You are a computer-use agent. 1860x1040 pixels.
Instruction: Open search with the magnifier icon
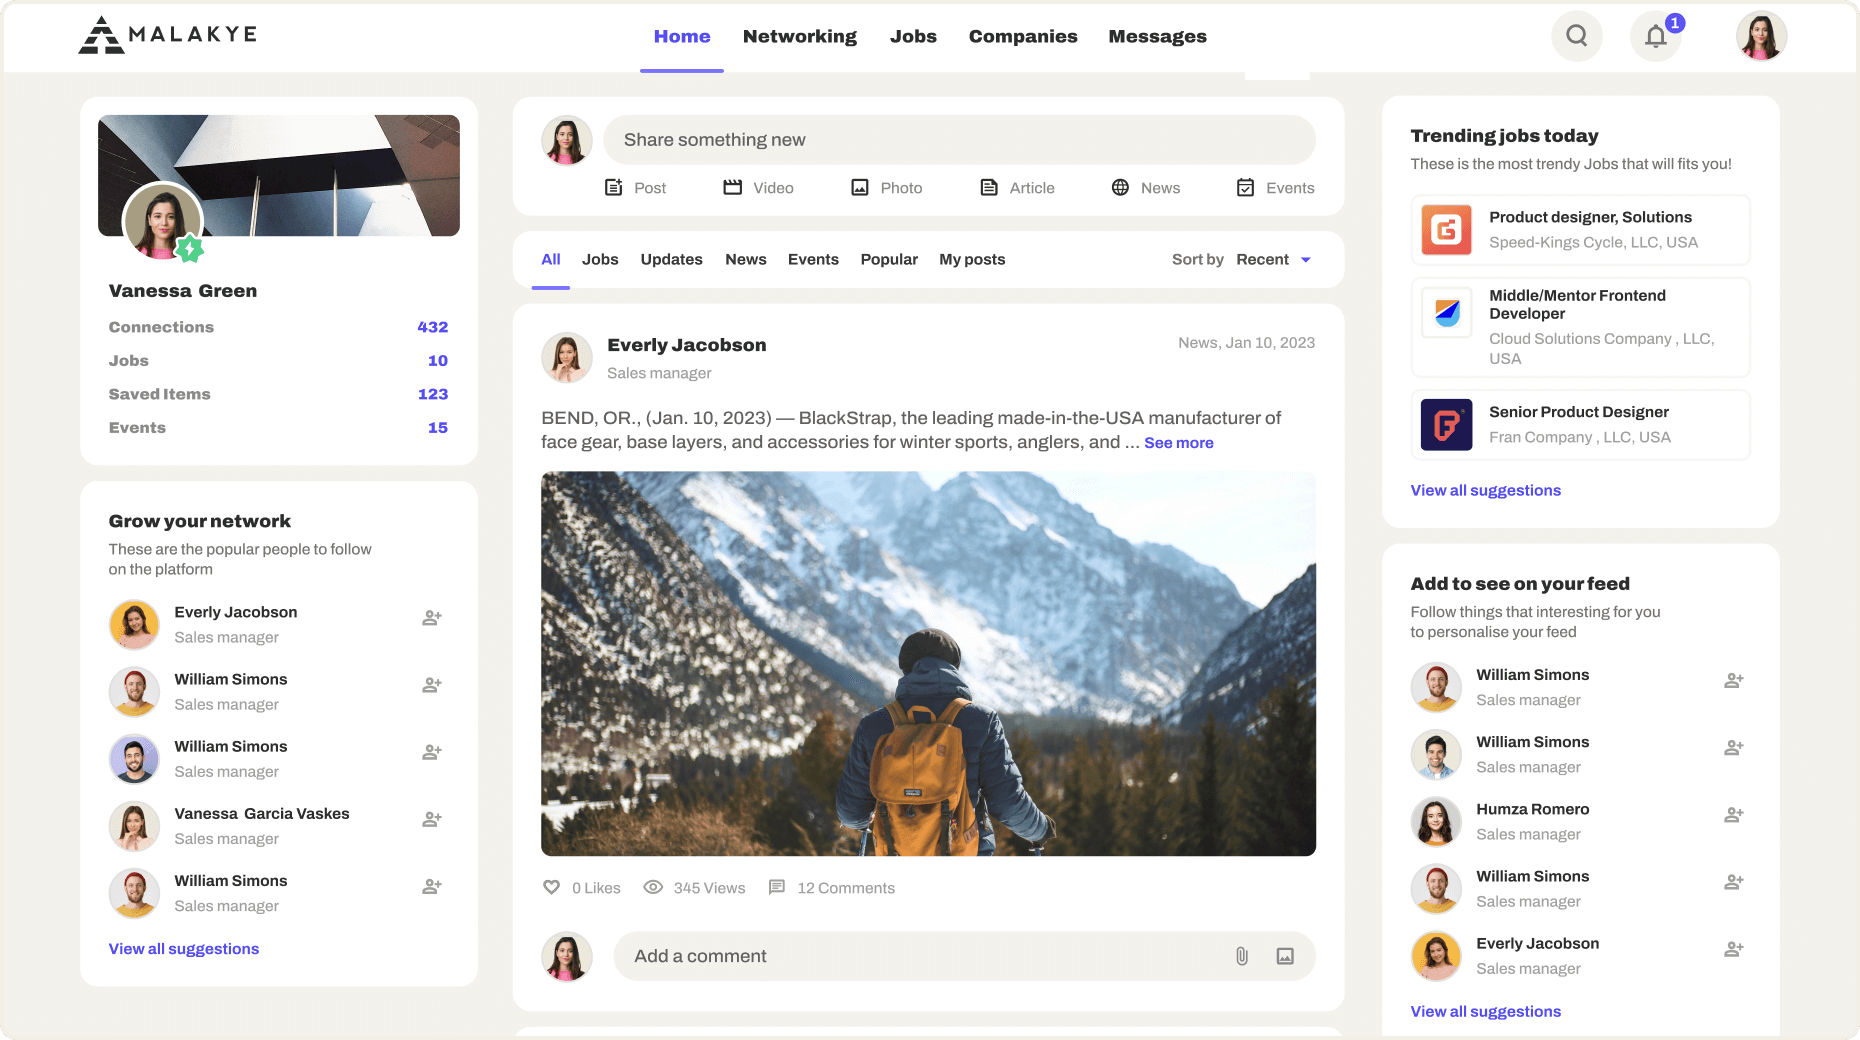[1576, 36]
